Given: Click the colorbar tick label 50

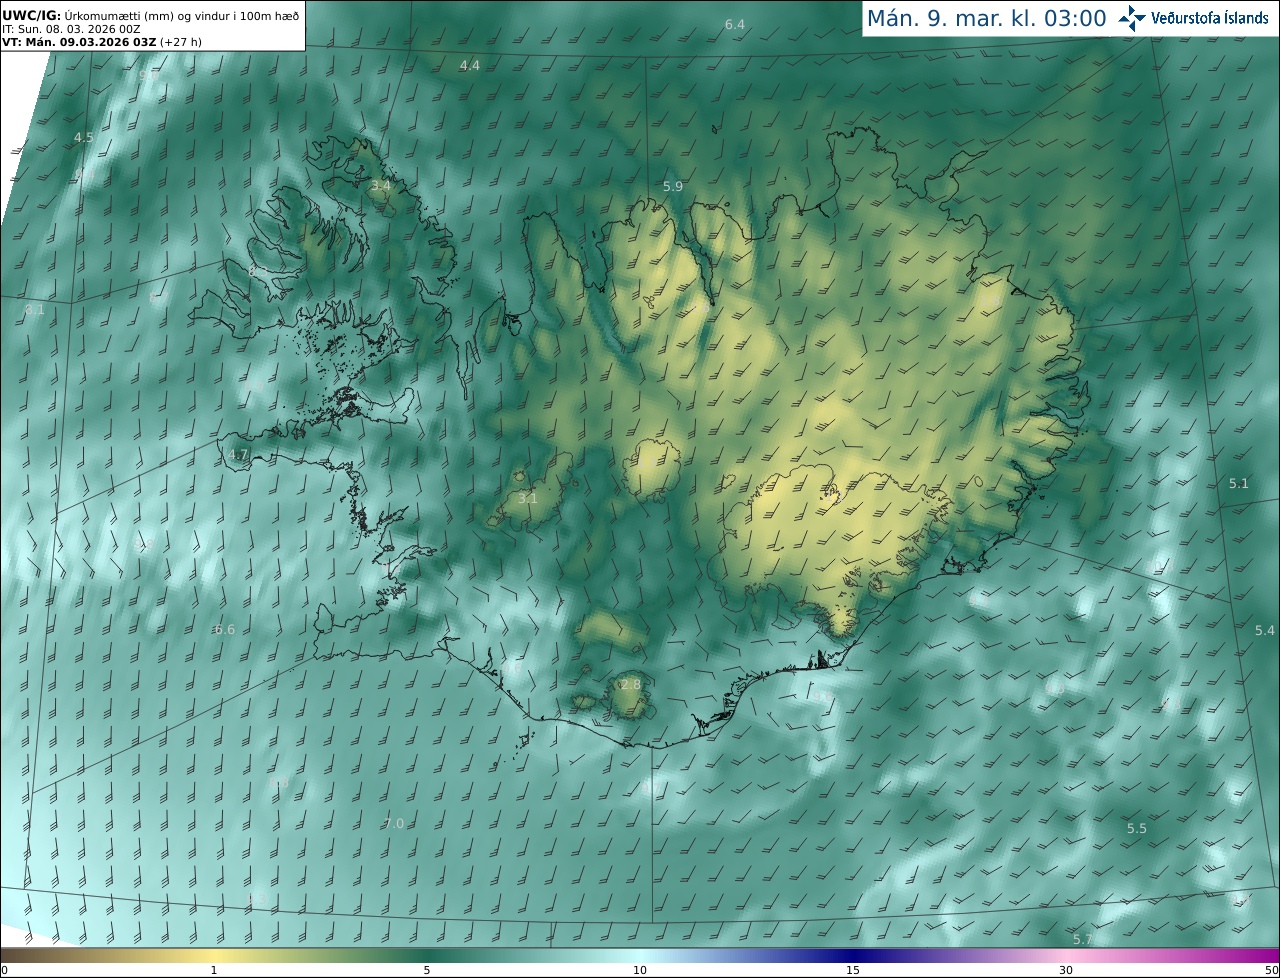Looking at the screenshot, I should tap(1271, 970).
